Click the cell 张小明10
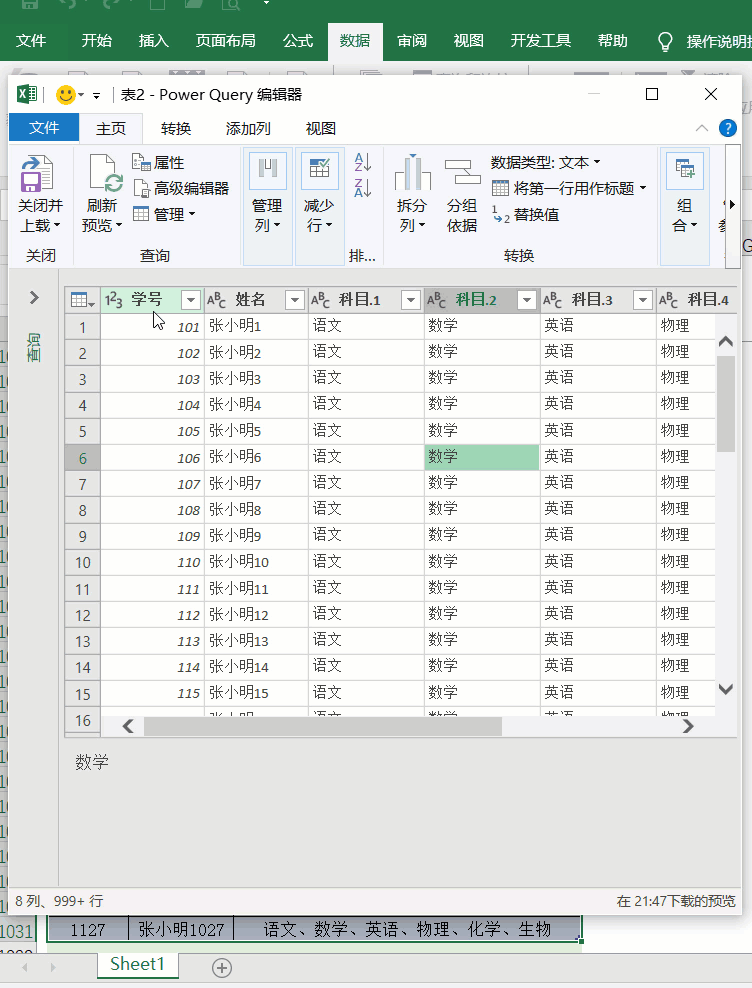Viewport: 752px width, 988px height. pyautogui.click(x=257, y=562)
